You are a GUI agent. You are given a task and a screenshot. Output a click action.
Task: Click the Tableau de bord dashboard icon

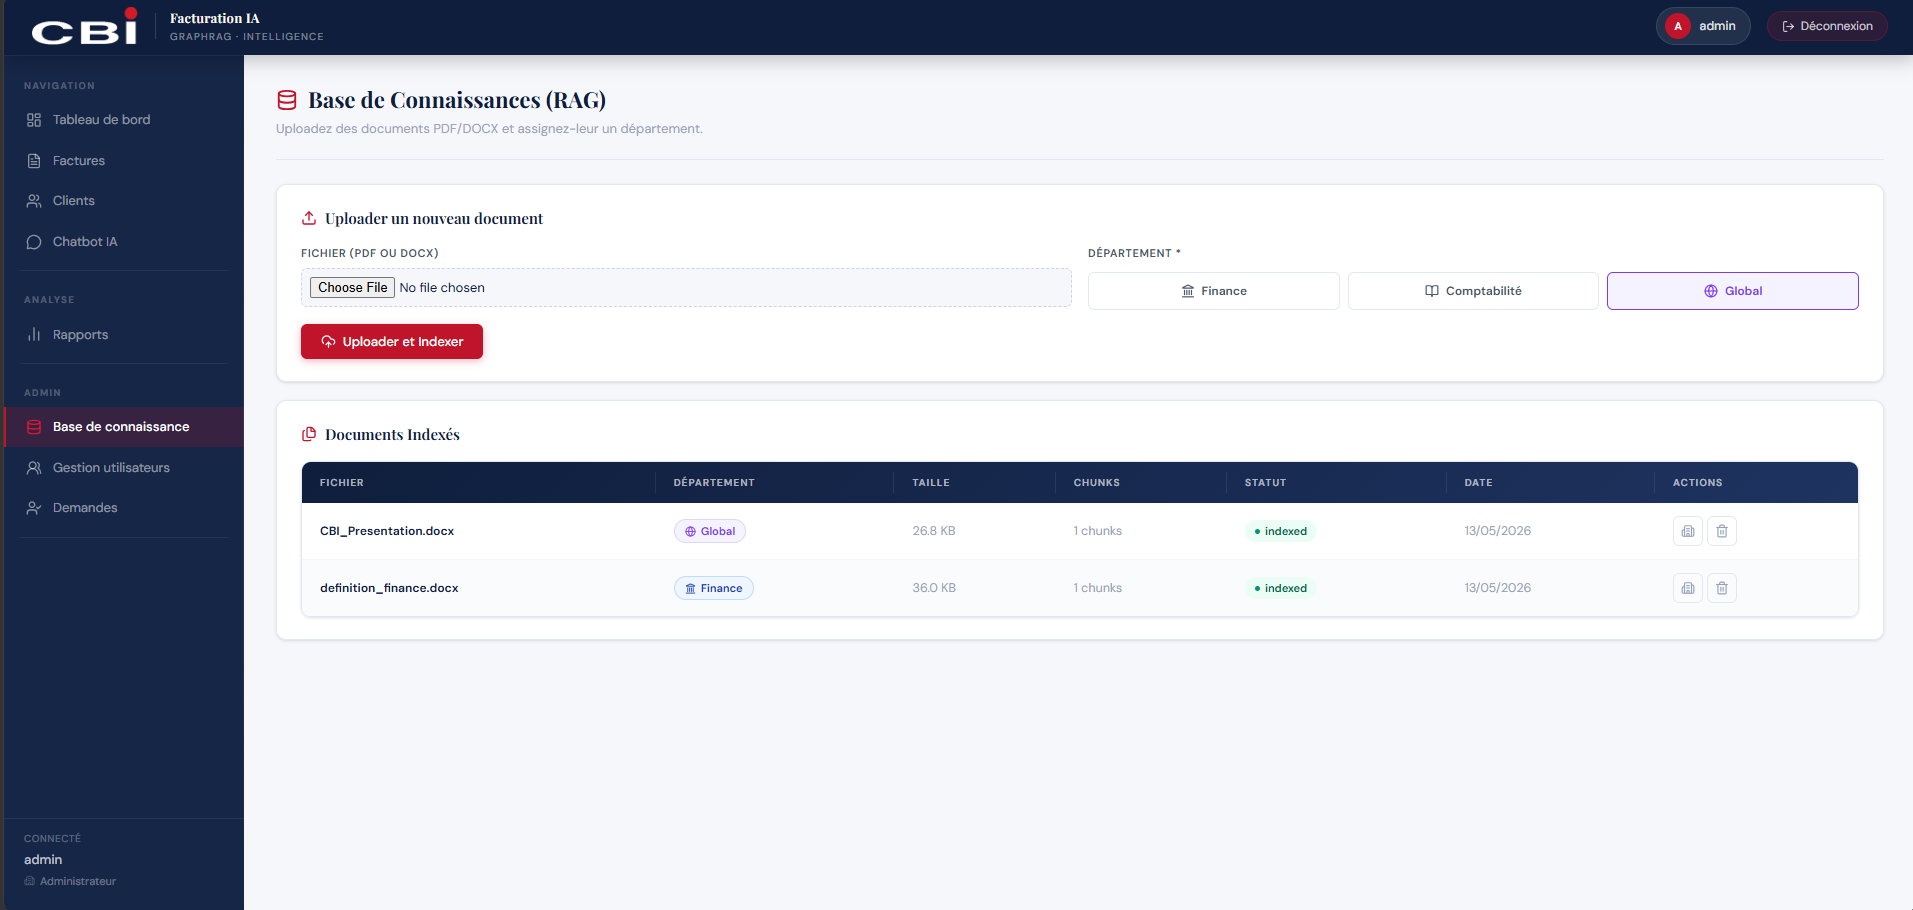(x=34, y=120)
